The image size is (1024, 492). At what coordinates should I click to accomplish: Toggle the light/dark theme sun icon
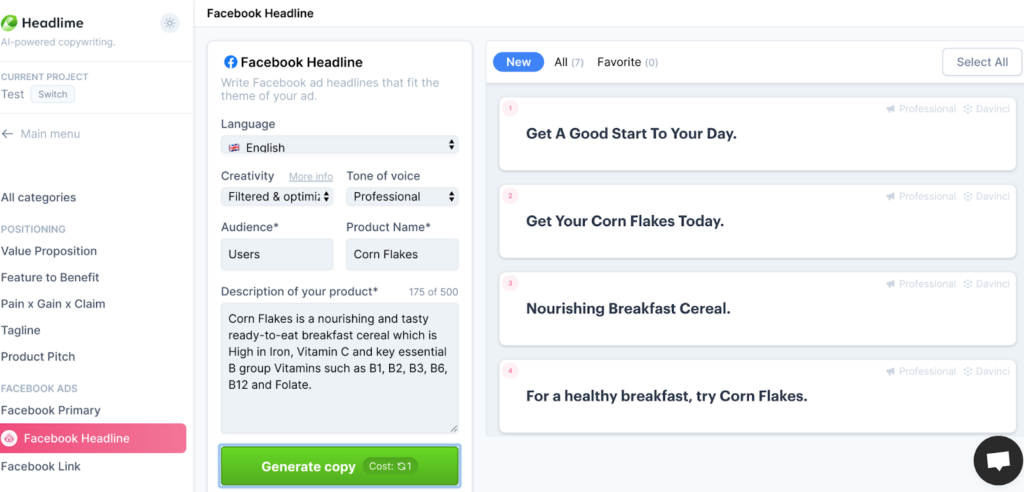170,23
